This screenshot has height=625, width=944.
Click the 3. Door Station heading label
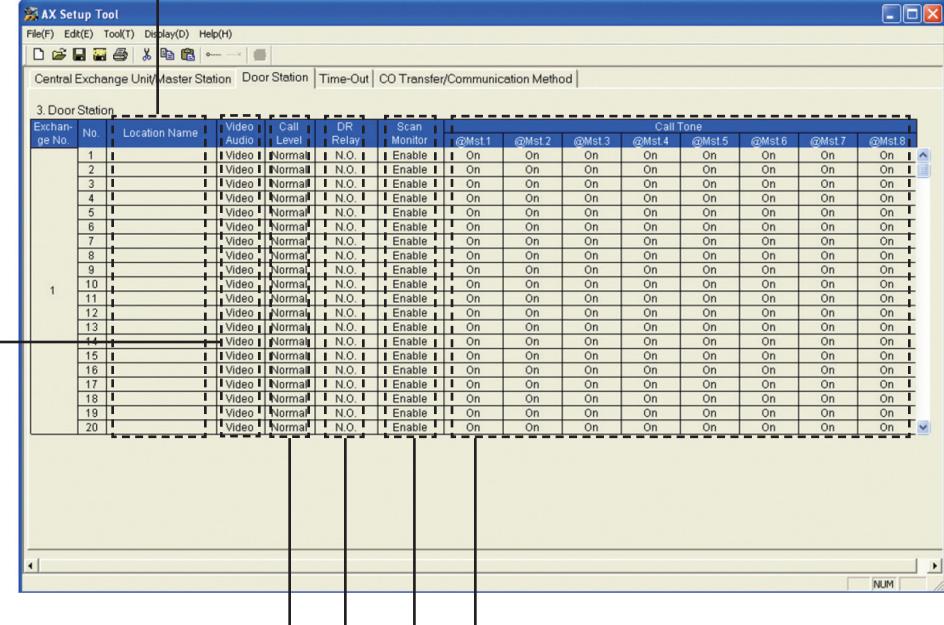coord(75,110)
